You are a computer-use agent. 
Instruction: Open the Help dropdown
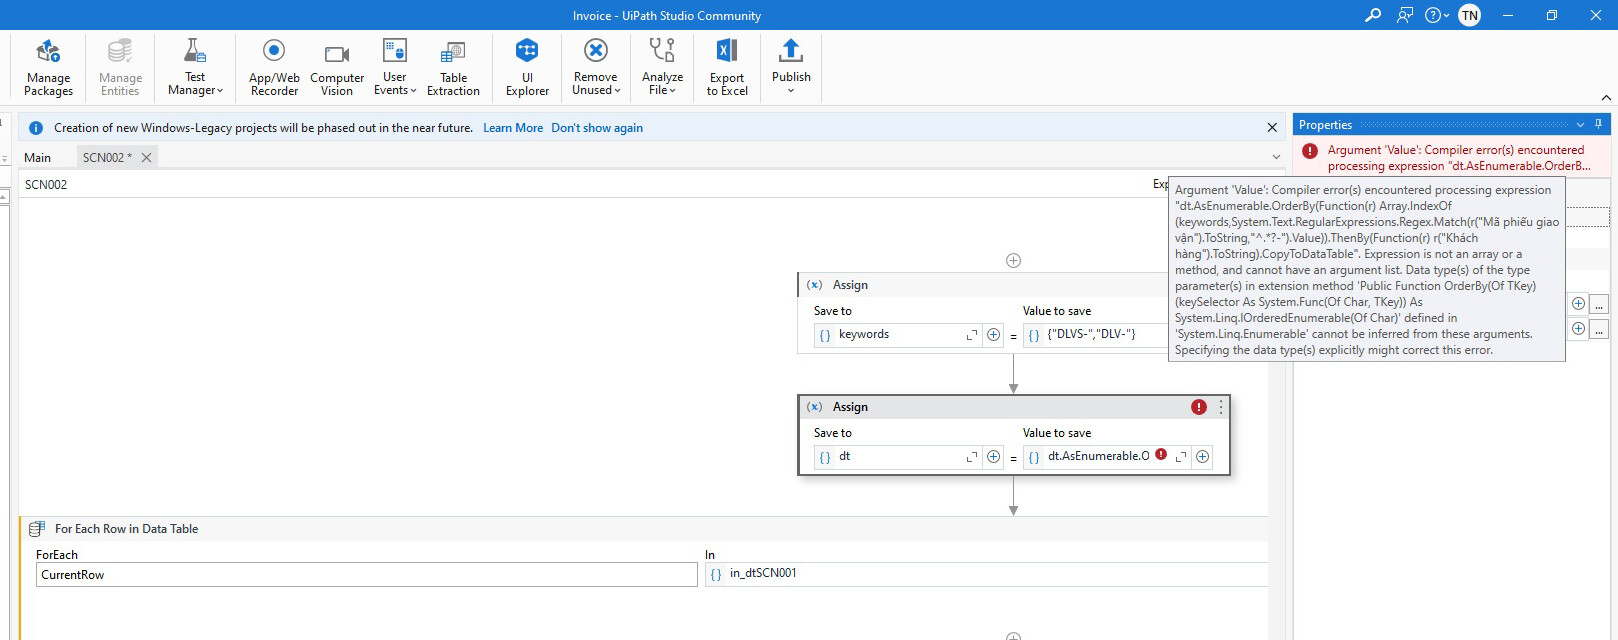click(x=1437, y=15)
